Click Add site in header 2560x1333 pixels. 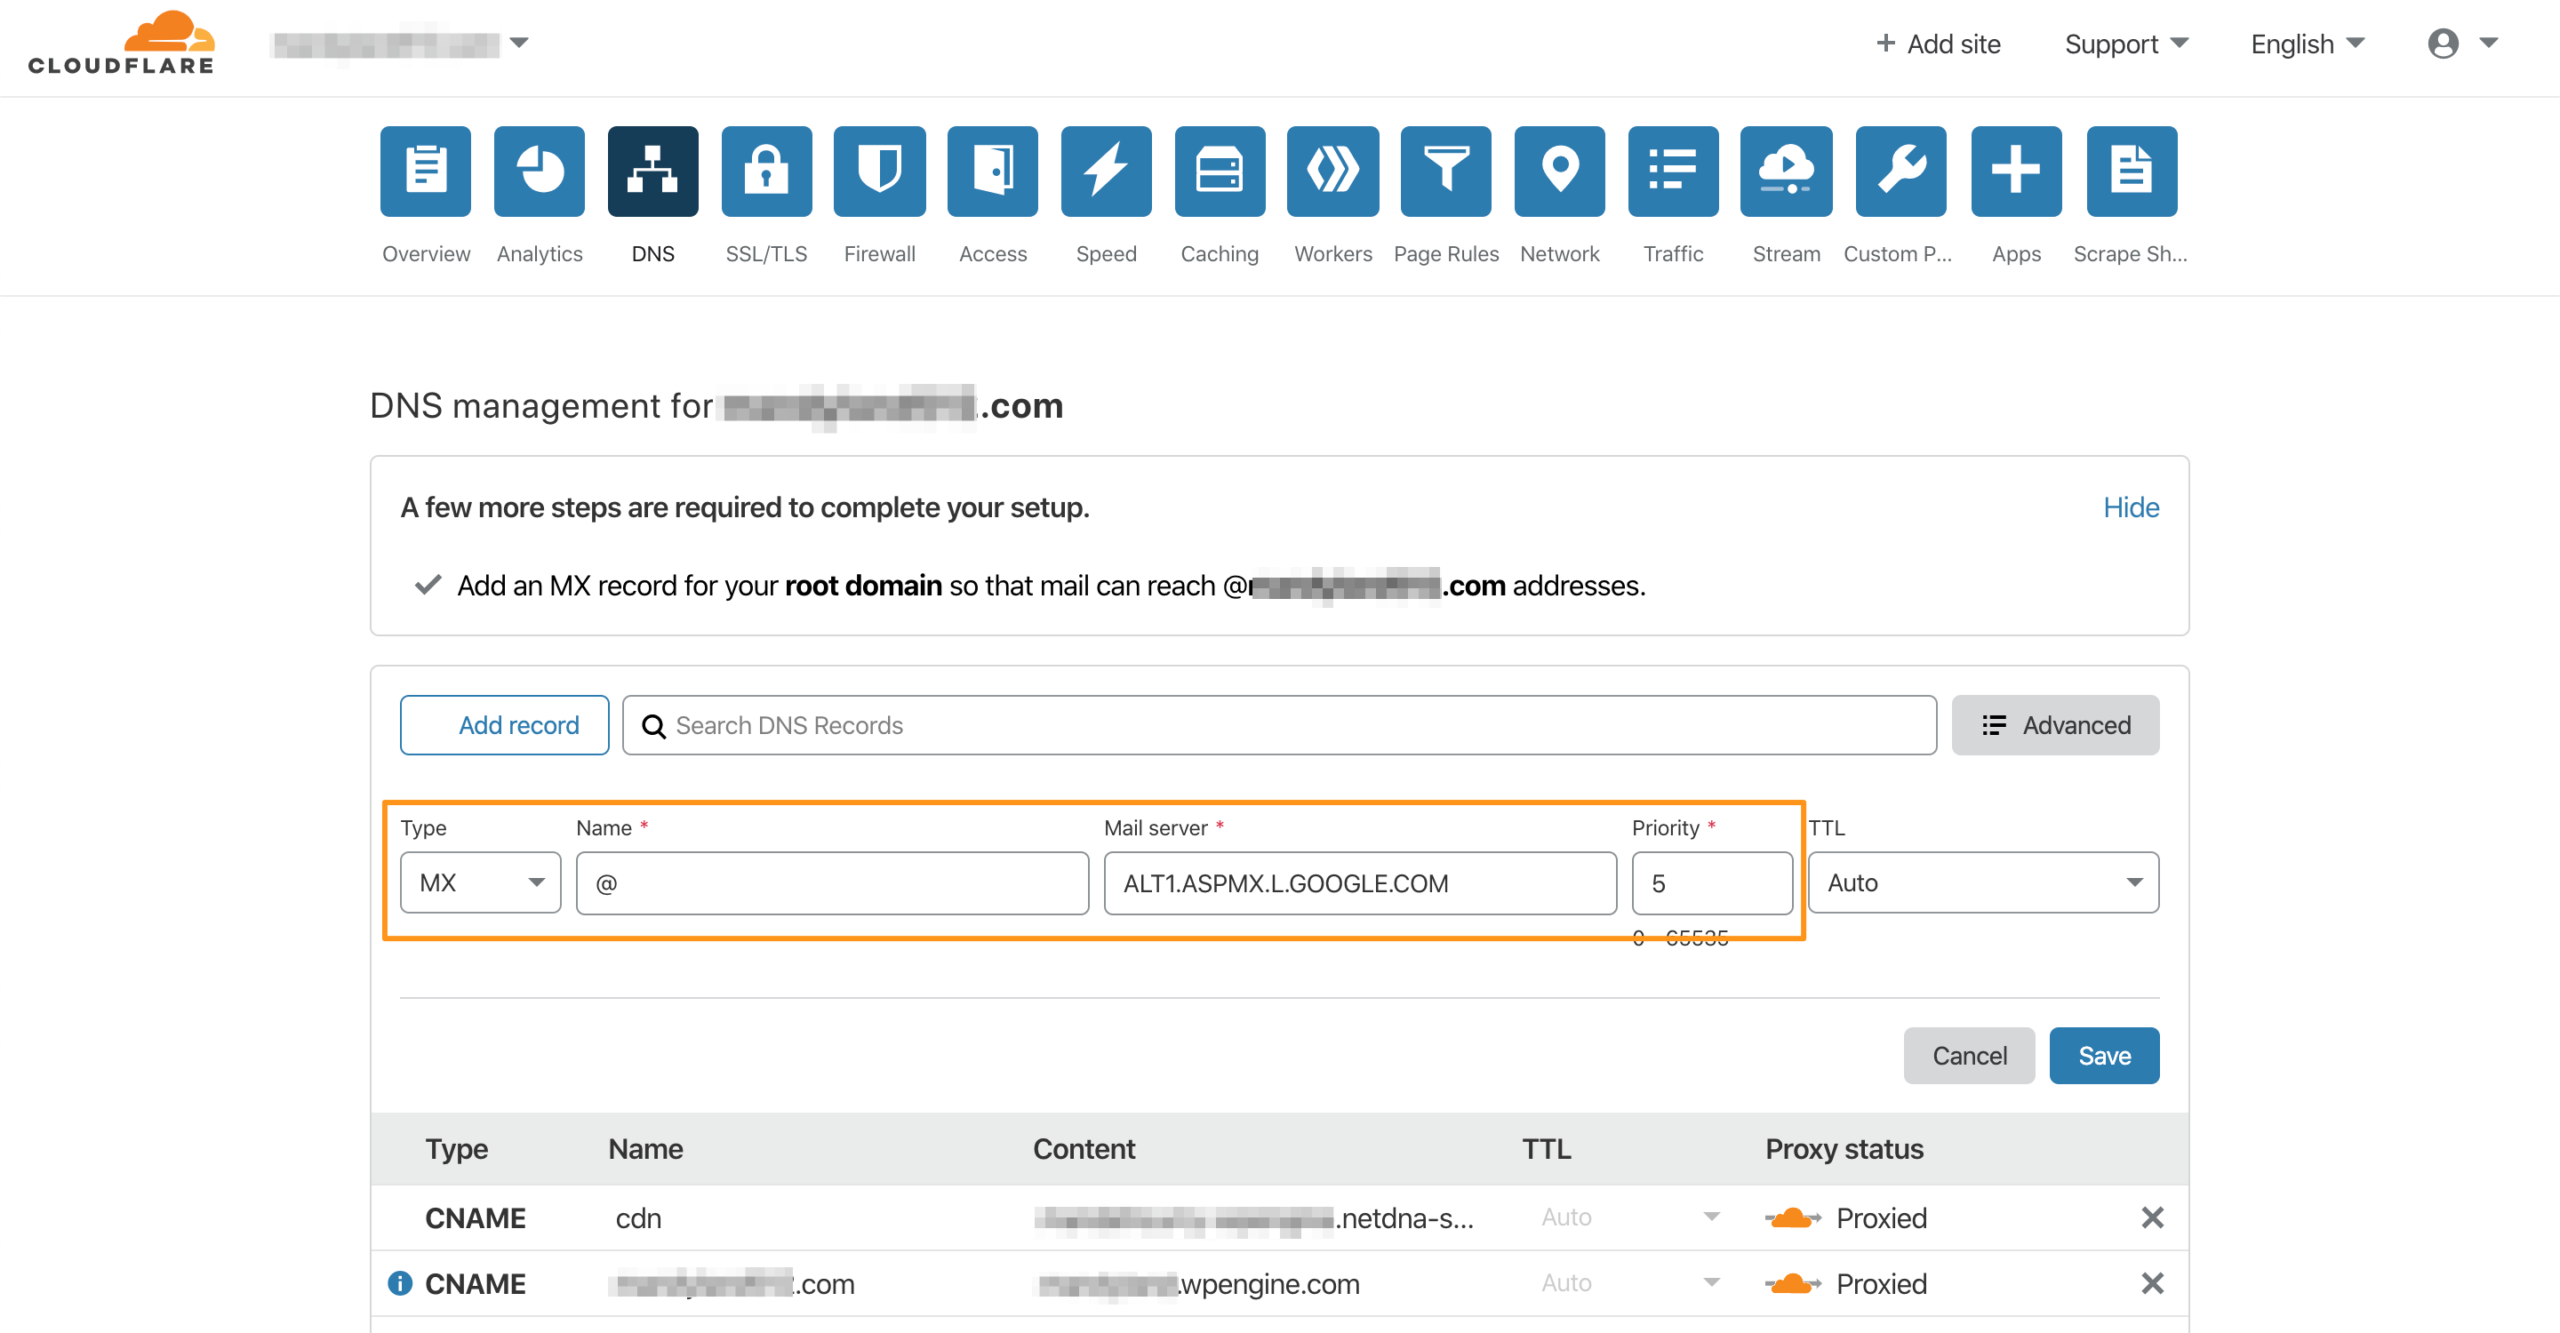1938,44
